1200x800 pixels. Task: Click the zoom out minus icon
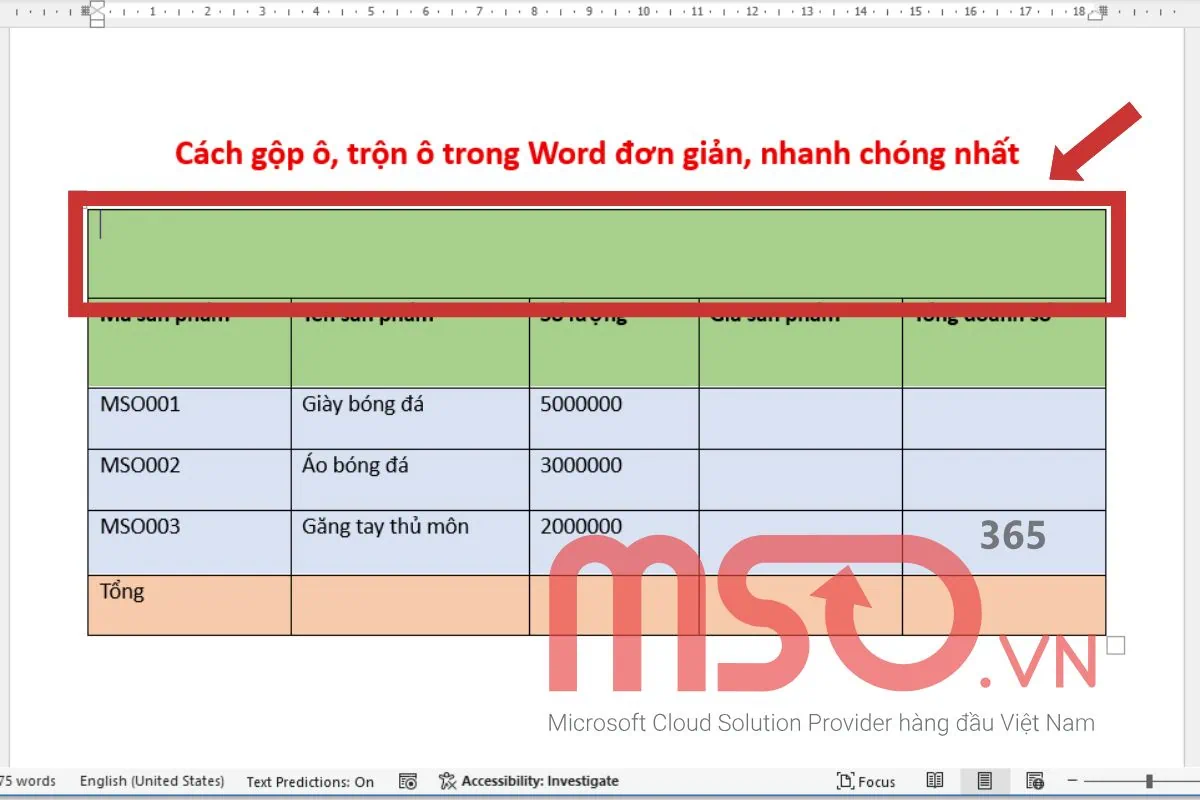click(x=1072, y=781)
